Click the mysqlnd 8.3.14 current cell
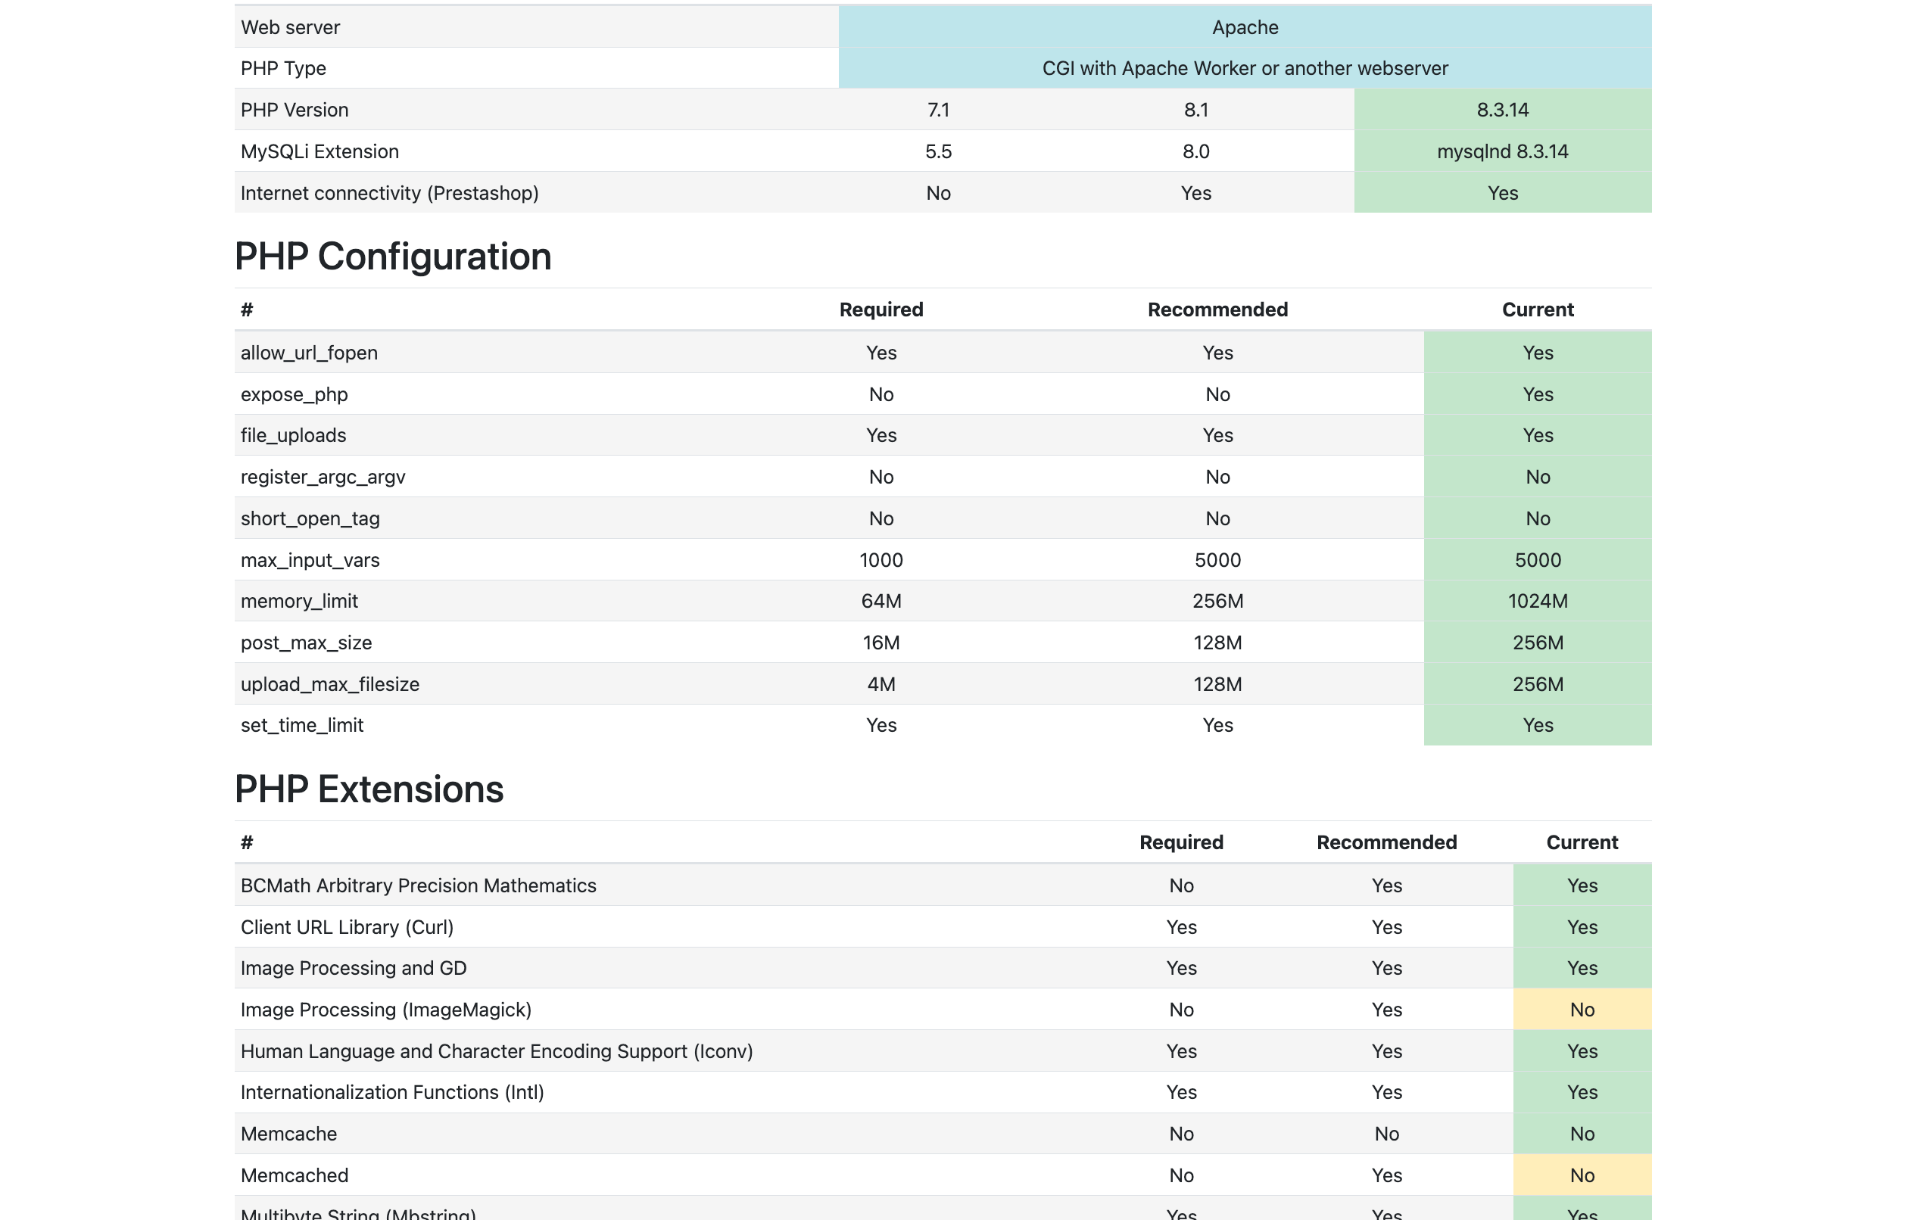1920x1220 pixels. [x=1502, y=152]
